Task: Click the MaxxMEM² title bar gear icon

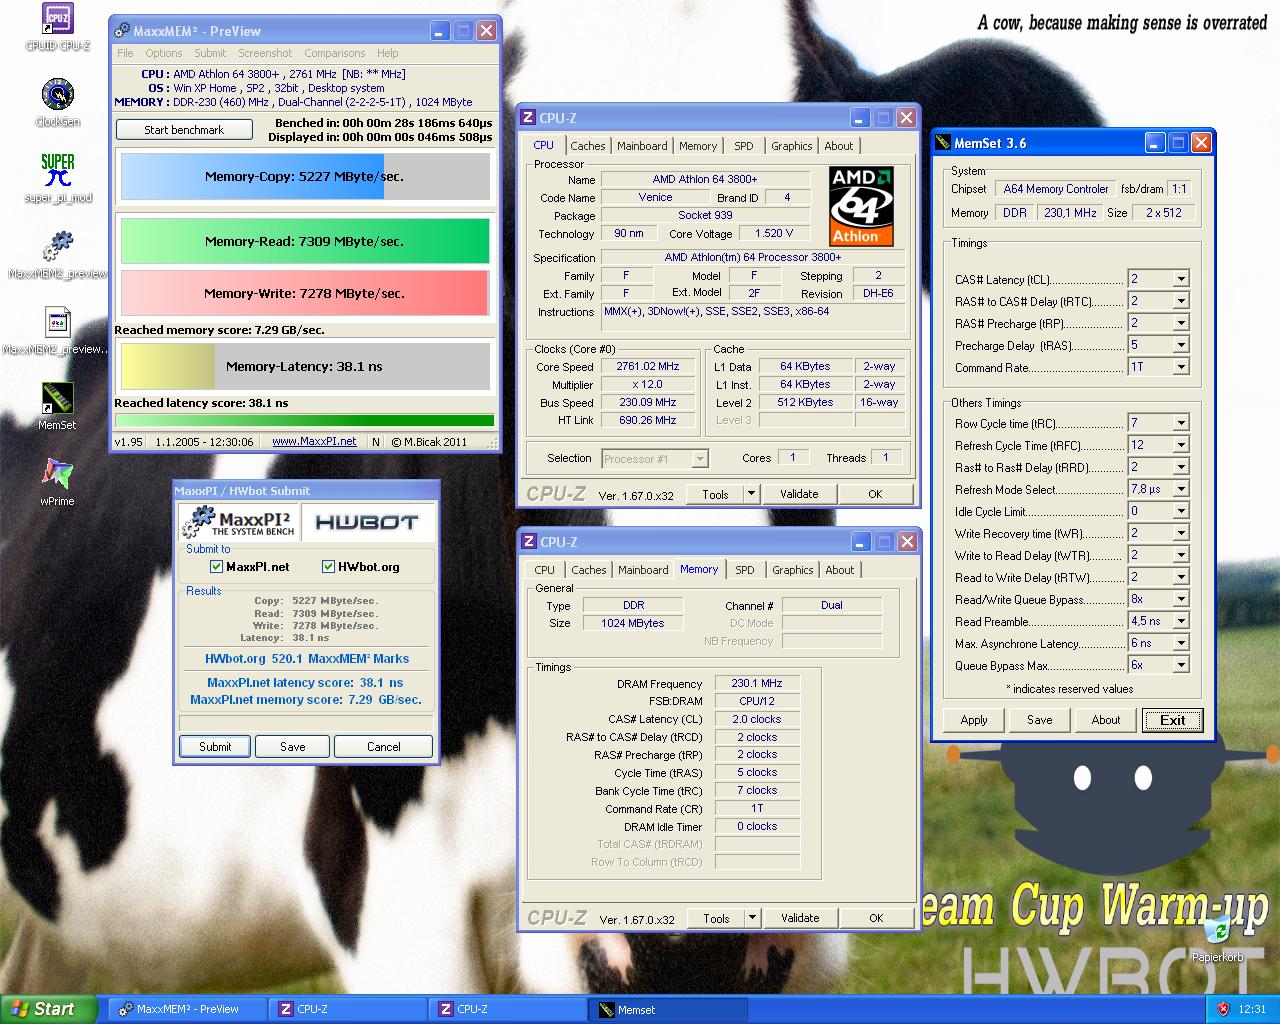Action: [123, 31]
